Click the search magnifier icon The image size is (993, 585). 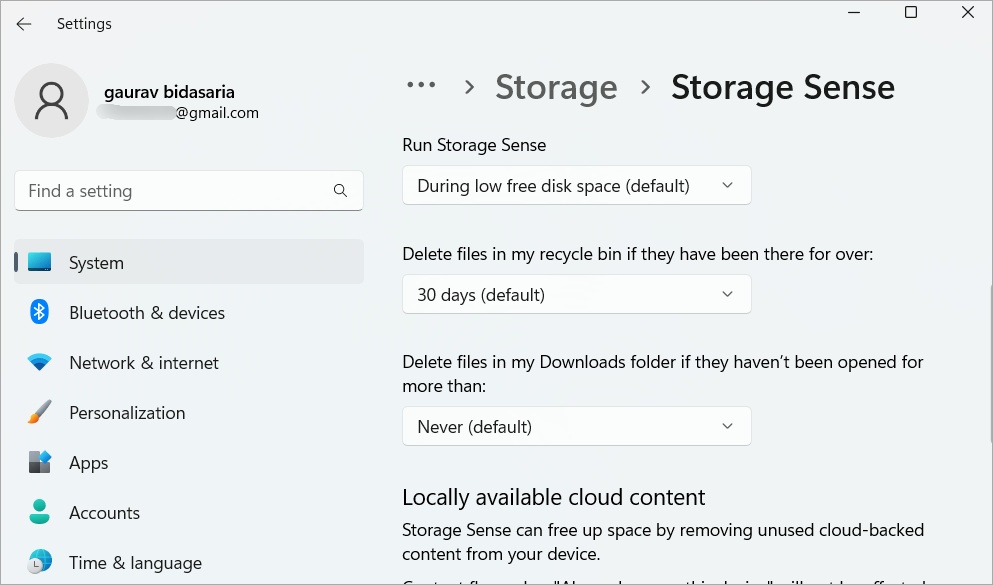[x=340, y=191]
